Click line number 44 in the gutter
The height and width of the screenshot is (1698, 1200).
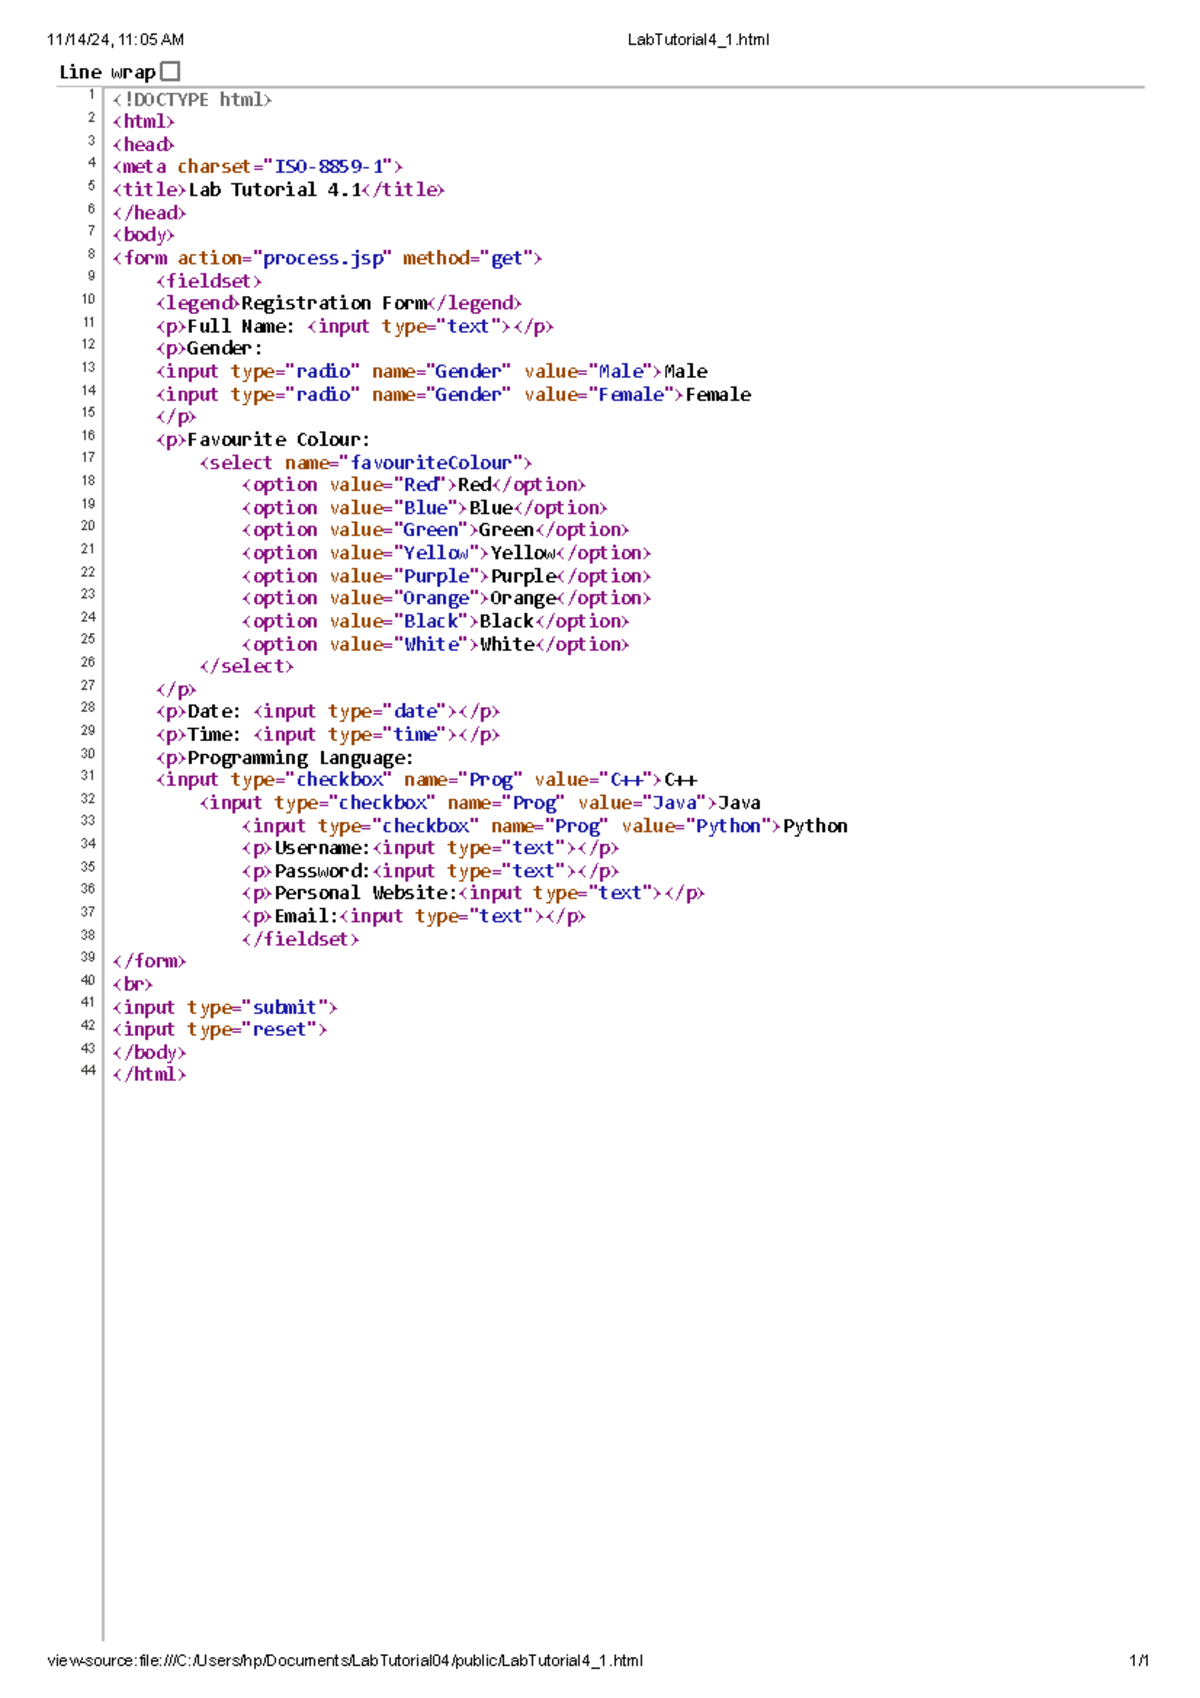(89, 1071)
